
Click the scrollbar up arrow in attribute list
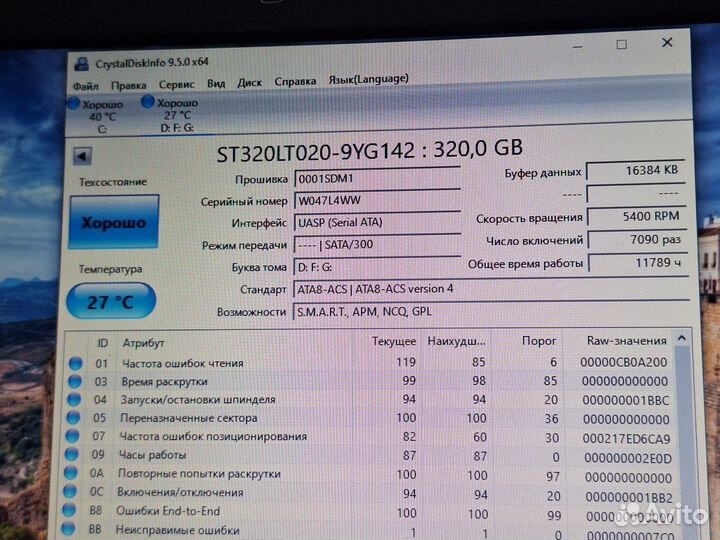681,339
